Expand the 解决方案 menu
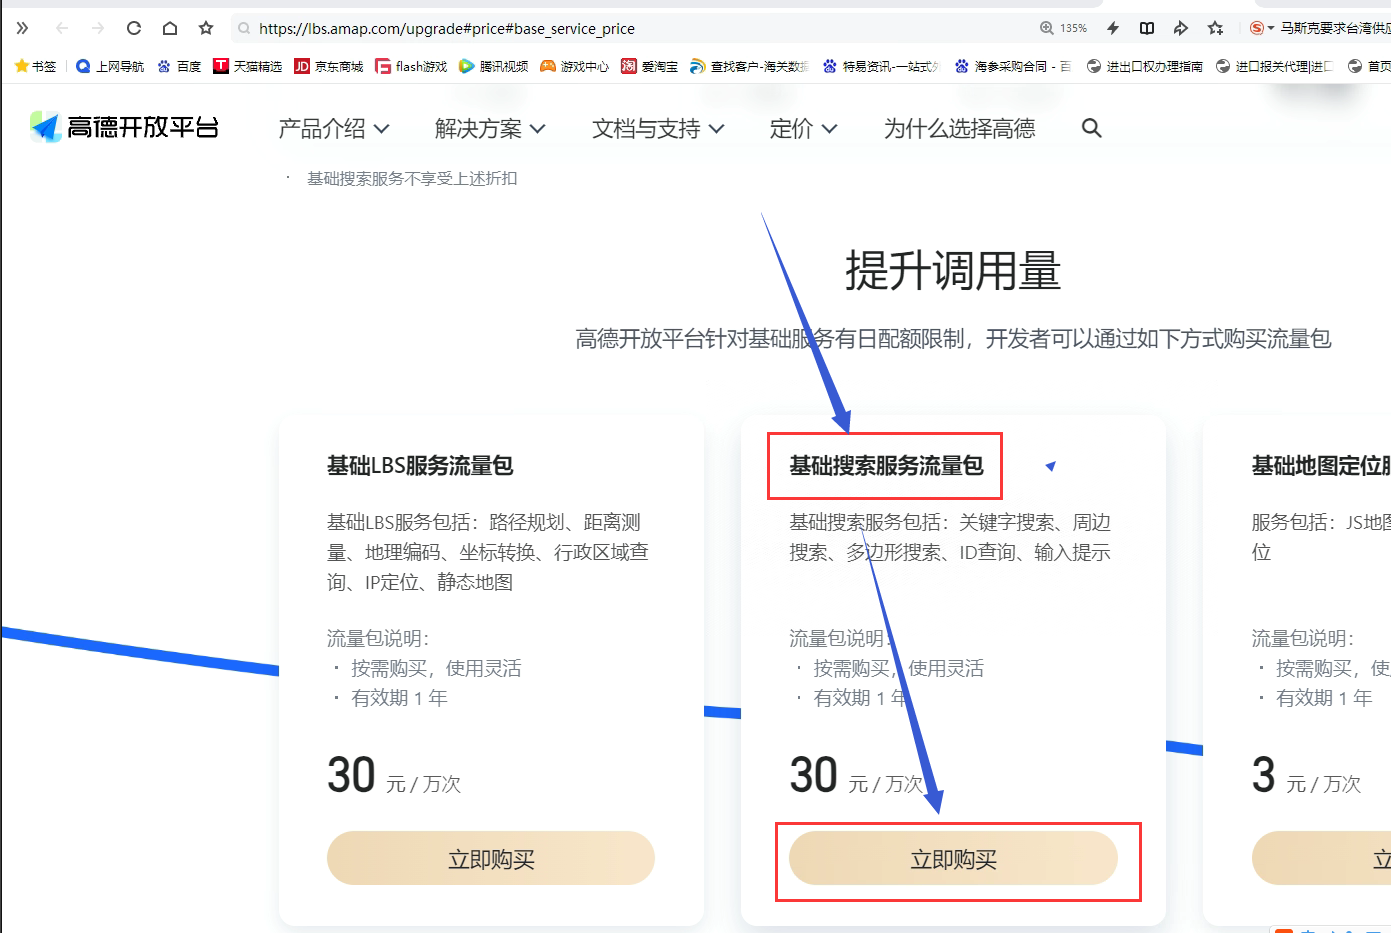This screenshot has height=933, width=1391. click(490, 128)
